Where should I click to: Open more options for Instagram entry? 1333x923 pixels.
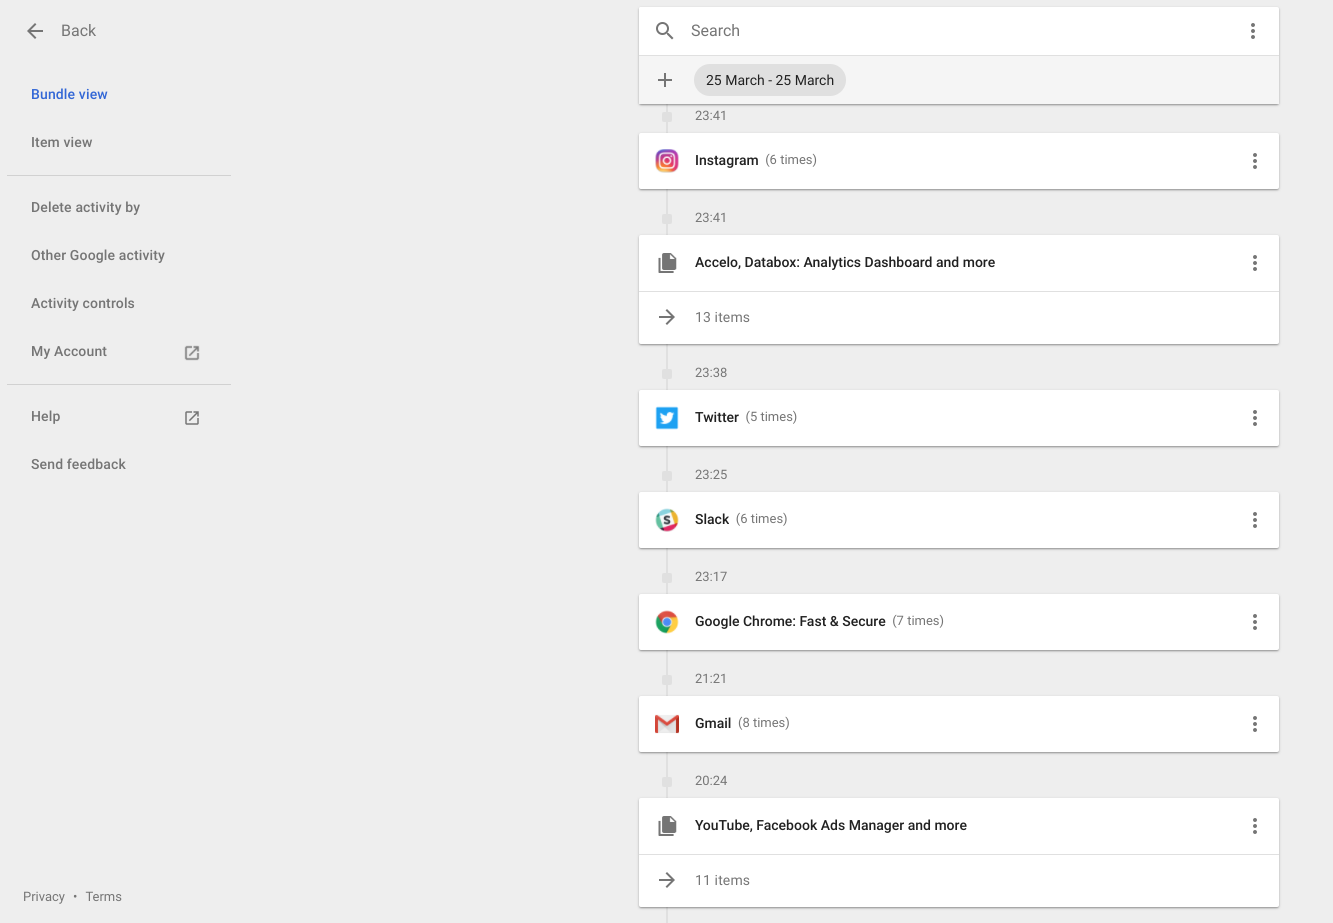1254,161
